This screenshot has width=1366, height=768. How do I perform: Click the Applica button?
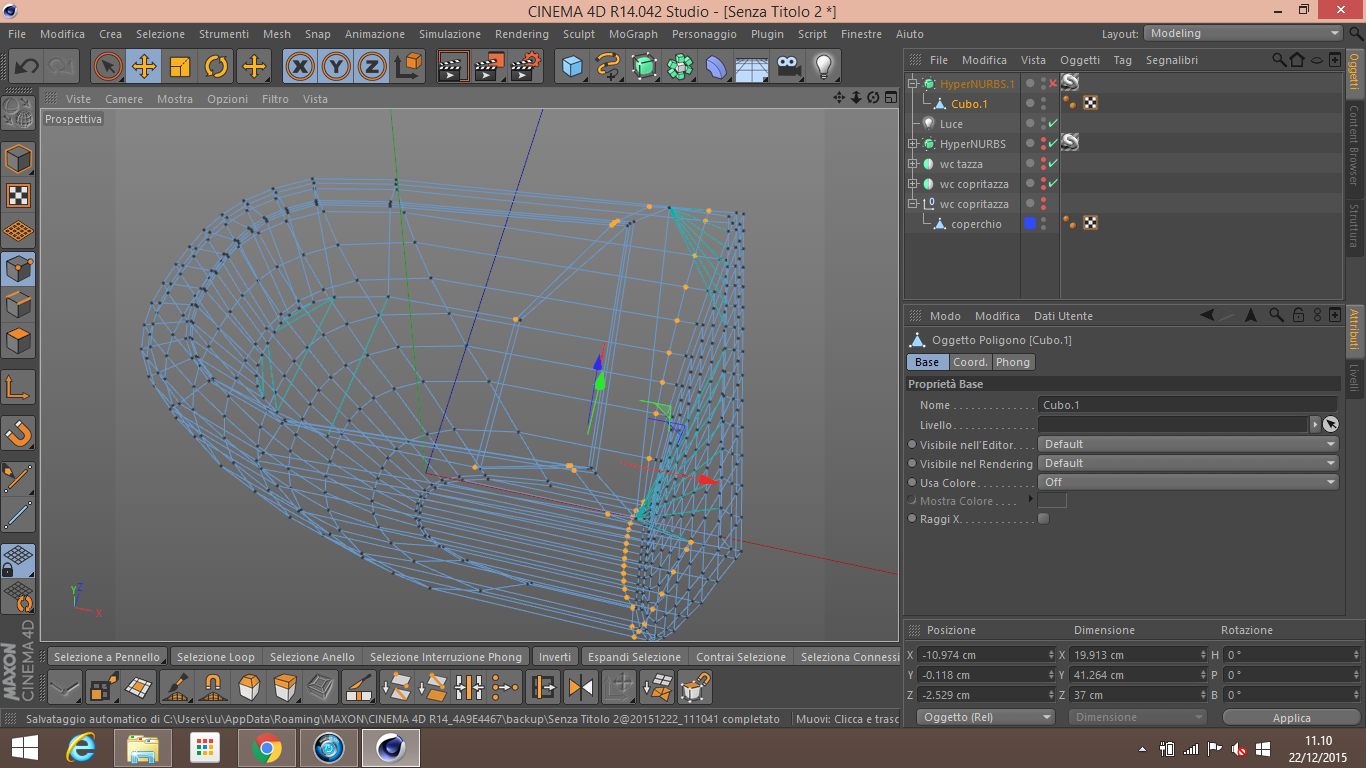(x=1291, y=718)
